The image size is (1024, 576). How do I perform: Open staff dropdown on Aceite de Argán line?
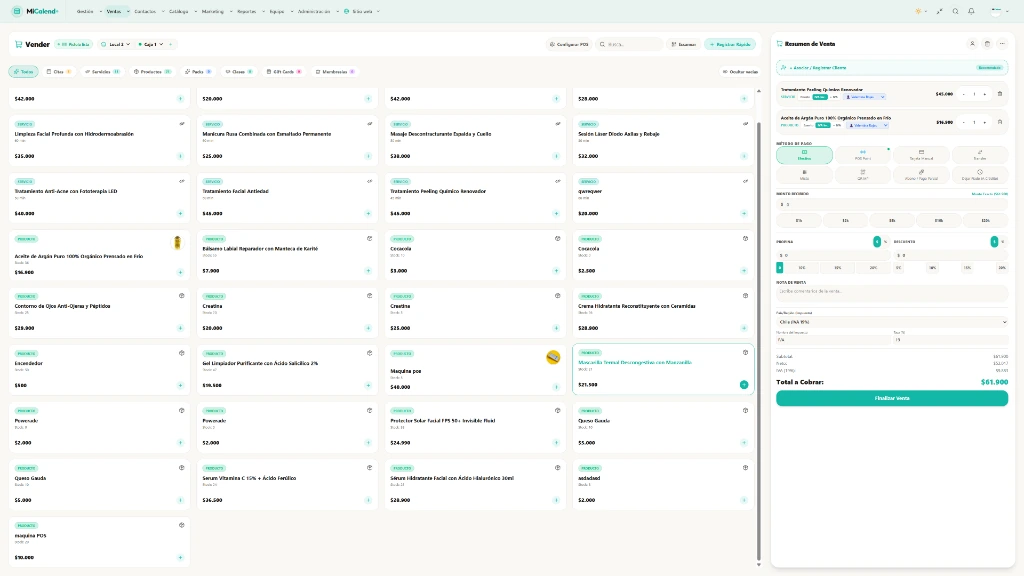868,125
